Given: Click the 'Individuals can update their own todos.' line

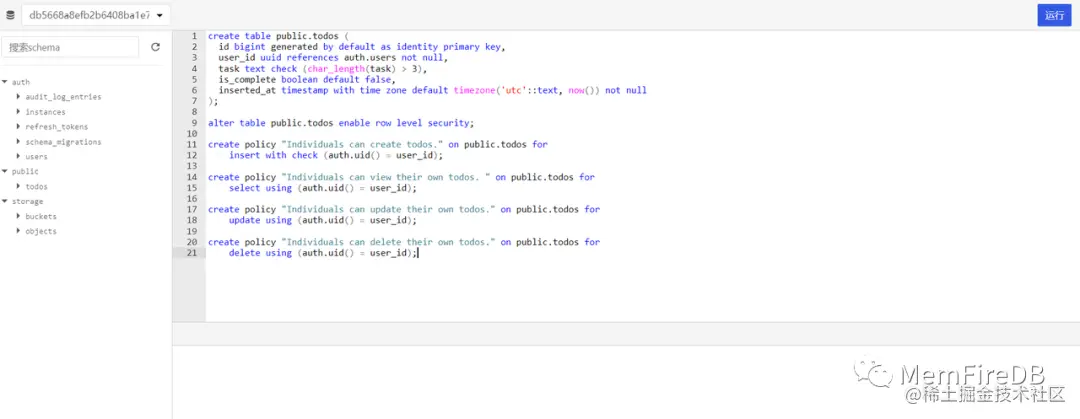Looking at the screenshot, I should pos(404,210).
